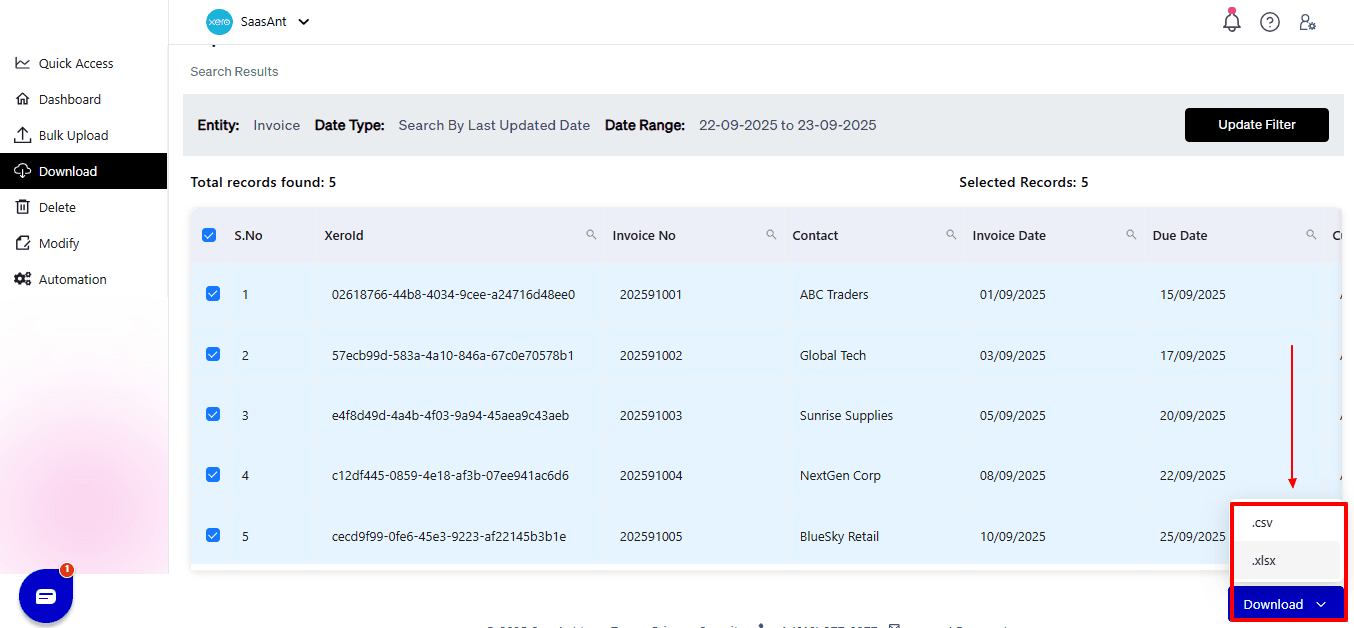Image resolution: width=1354 pixels, height=628 pixels.
Task: Open Bulk Upload in sidebar
Action: pos(73,135)
